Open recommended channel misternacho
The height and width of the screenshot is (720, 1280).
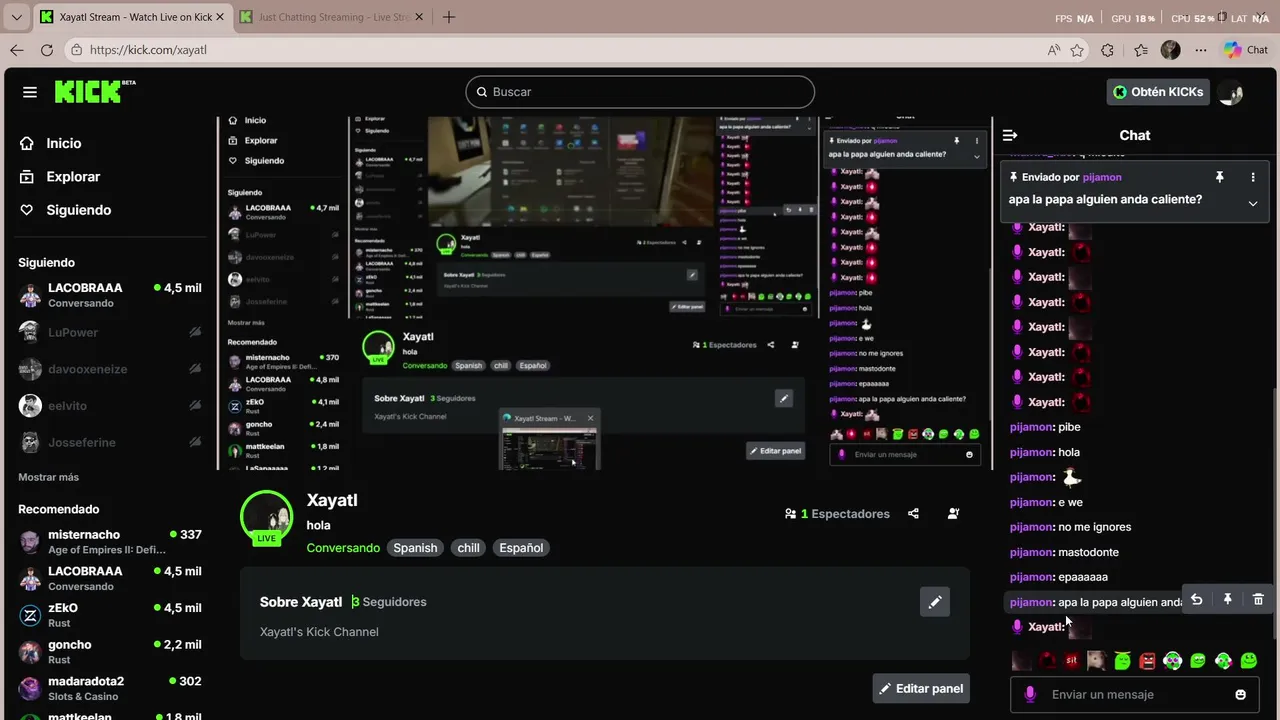point(110,542)
